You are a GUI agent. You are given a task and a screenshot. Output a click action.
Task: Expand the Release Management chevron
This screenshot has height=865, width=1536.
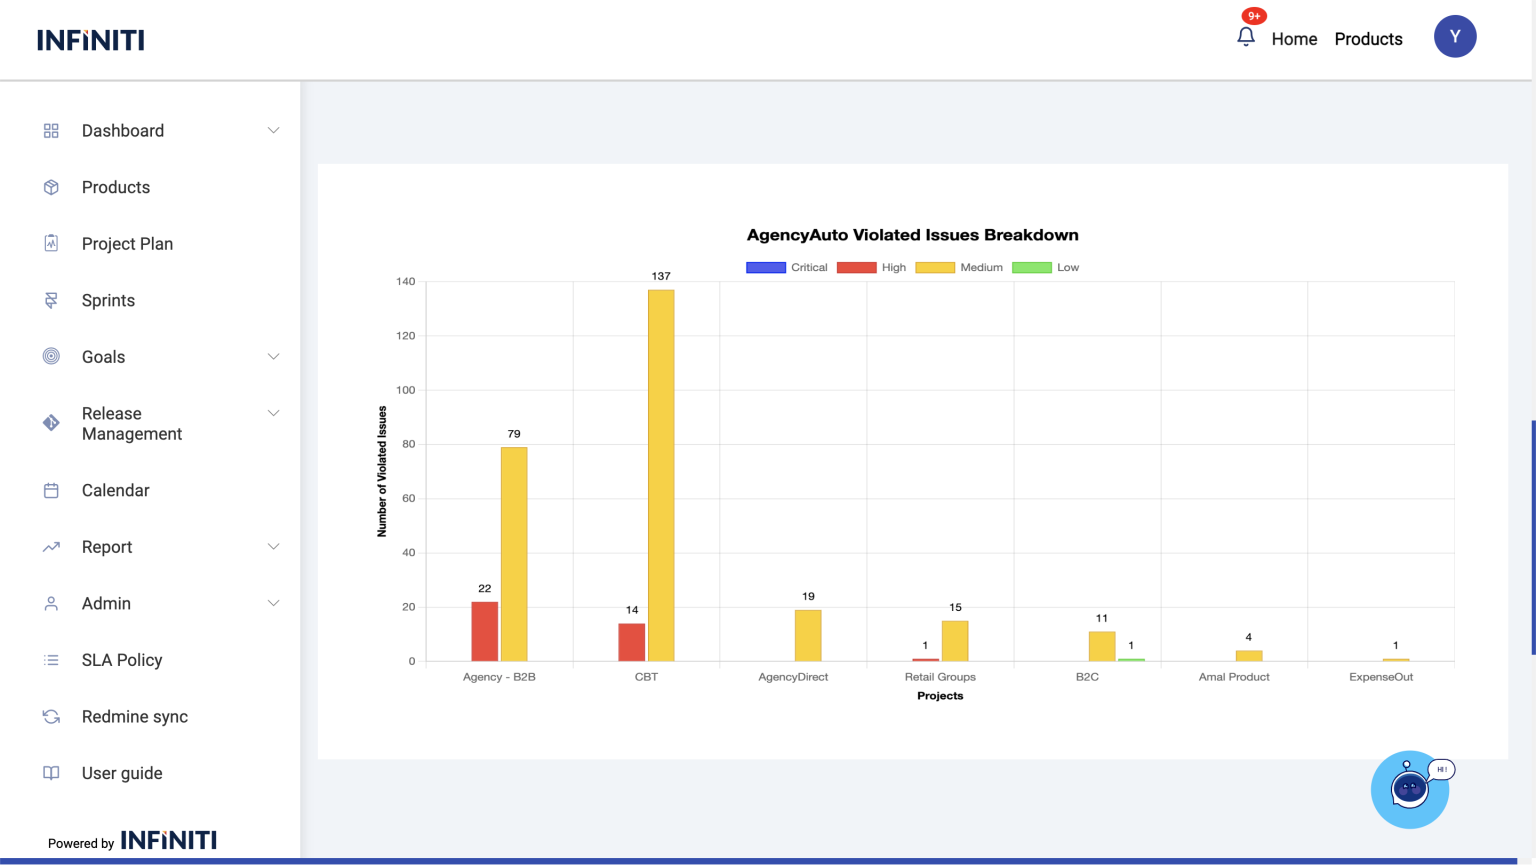click(x=273, y=413)
